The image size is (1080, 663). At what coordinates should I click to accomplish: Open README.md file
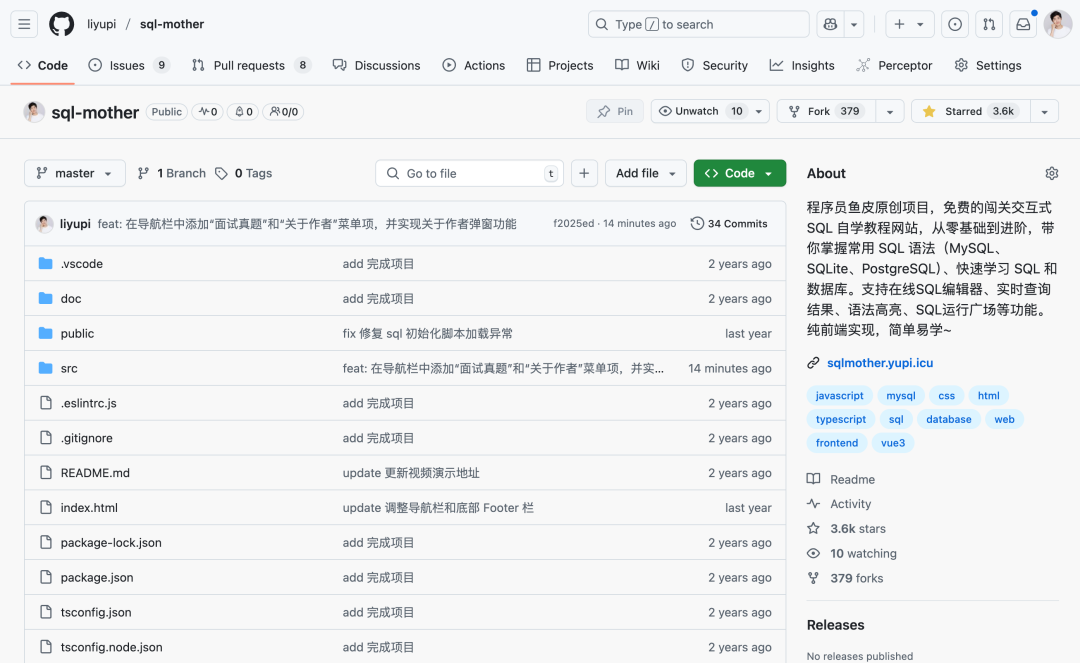click(x=95, y=473)
